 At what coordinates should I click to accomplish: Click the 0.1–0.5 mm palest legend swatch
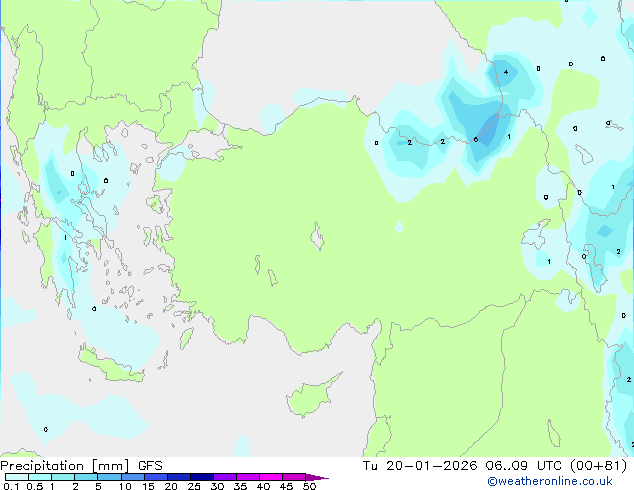point(17,477)
